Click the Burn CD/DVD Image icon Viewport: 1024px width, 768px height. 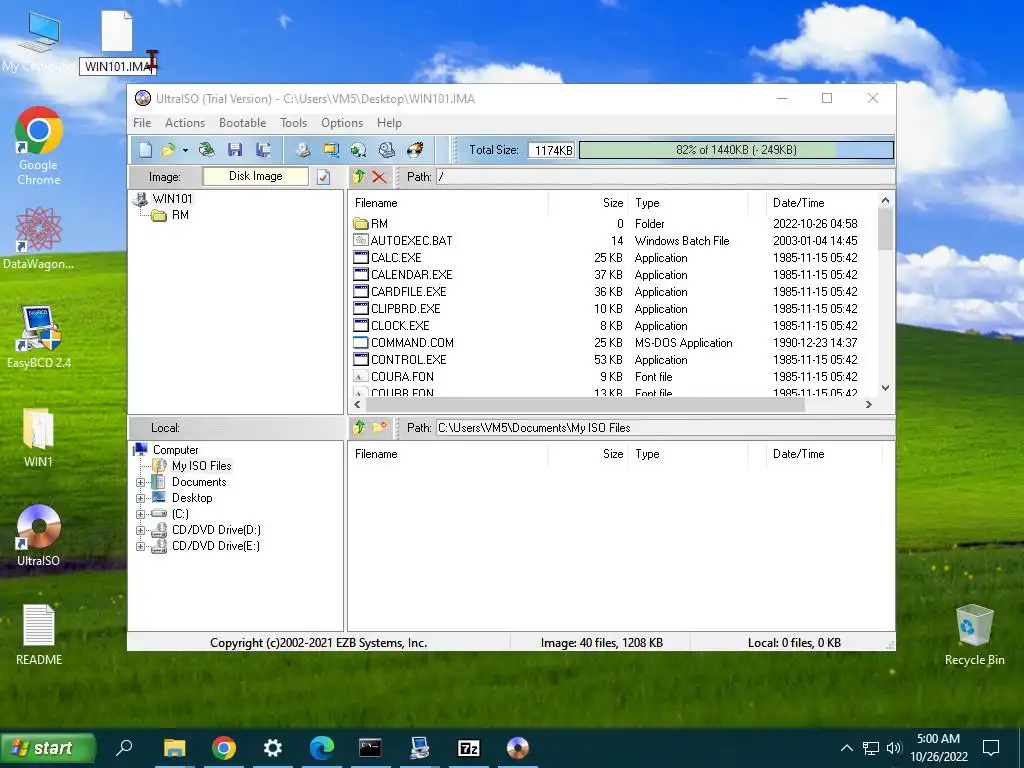pos(415,150)
